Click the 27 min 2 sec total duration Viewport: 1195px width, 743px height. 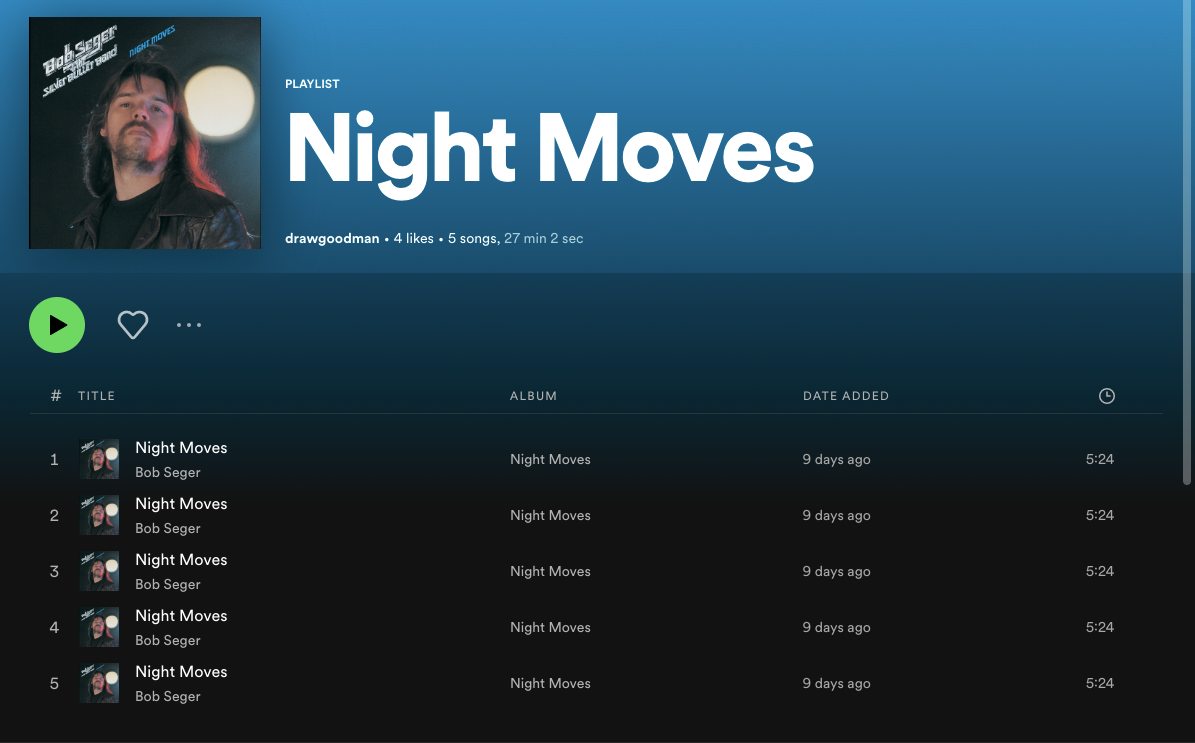[543, 239]
